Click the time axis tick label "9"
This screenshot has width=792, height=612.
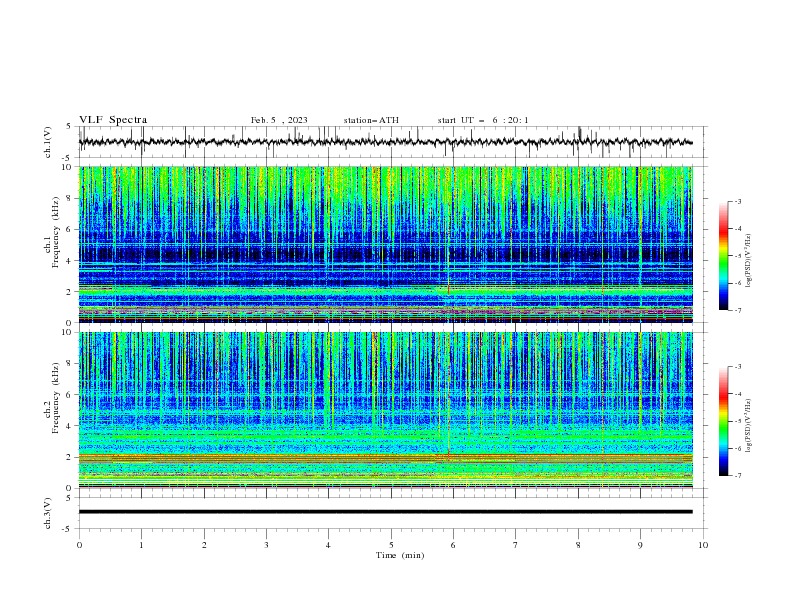coord(640,545)
